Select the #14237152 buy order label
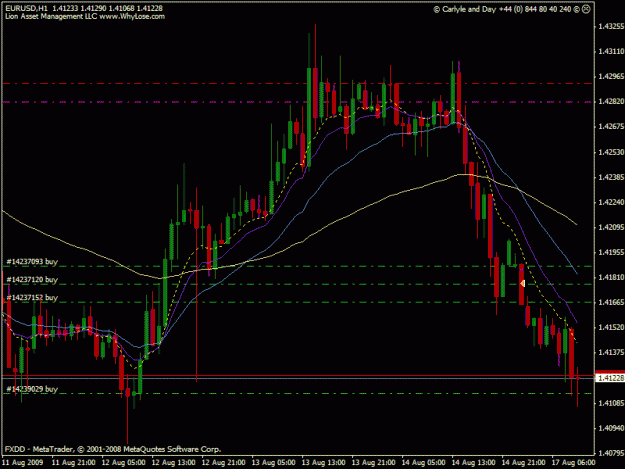Image resolution: width=625 pixels, height=469 pixels. [x=32, y=297]
